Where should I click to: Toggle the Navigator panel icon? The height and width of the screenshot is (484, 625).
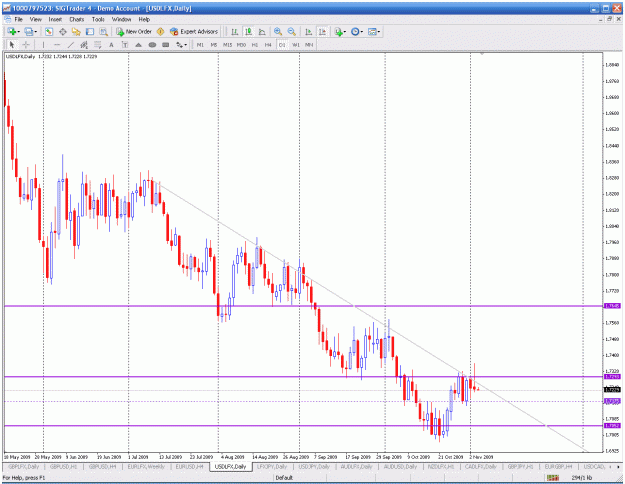[x=76, y=31]
